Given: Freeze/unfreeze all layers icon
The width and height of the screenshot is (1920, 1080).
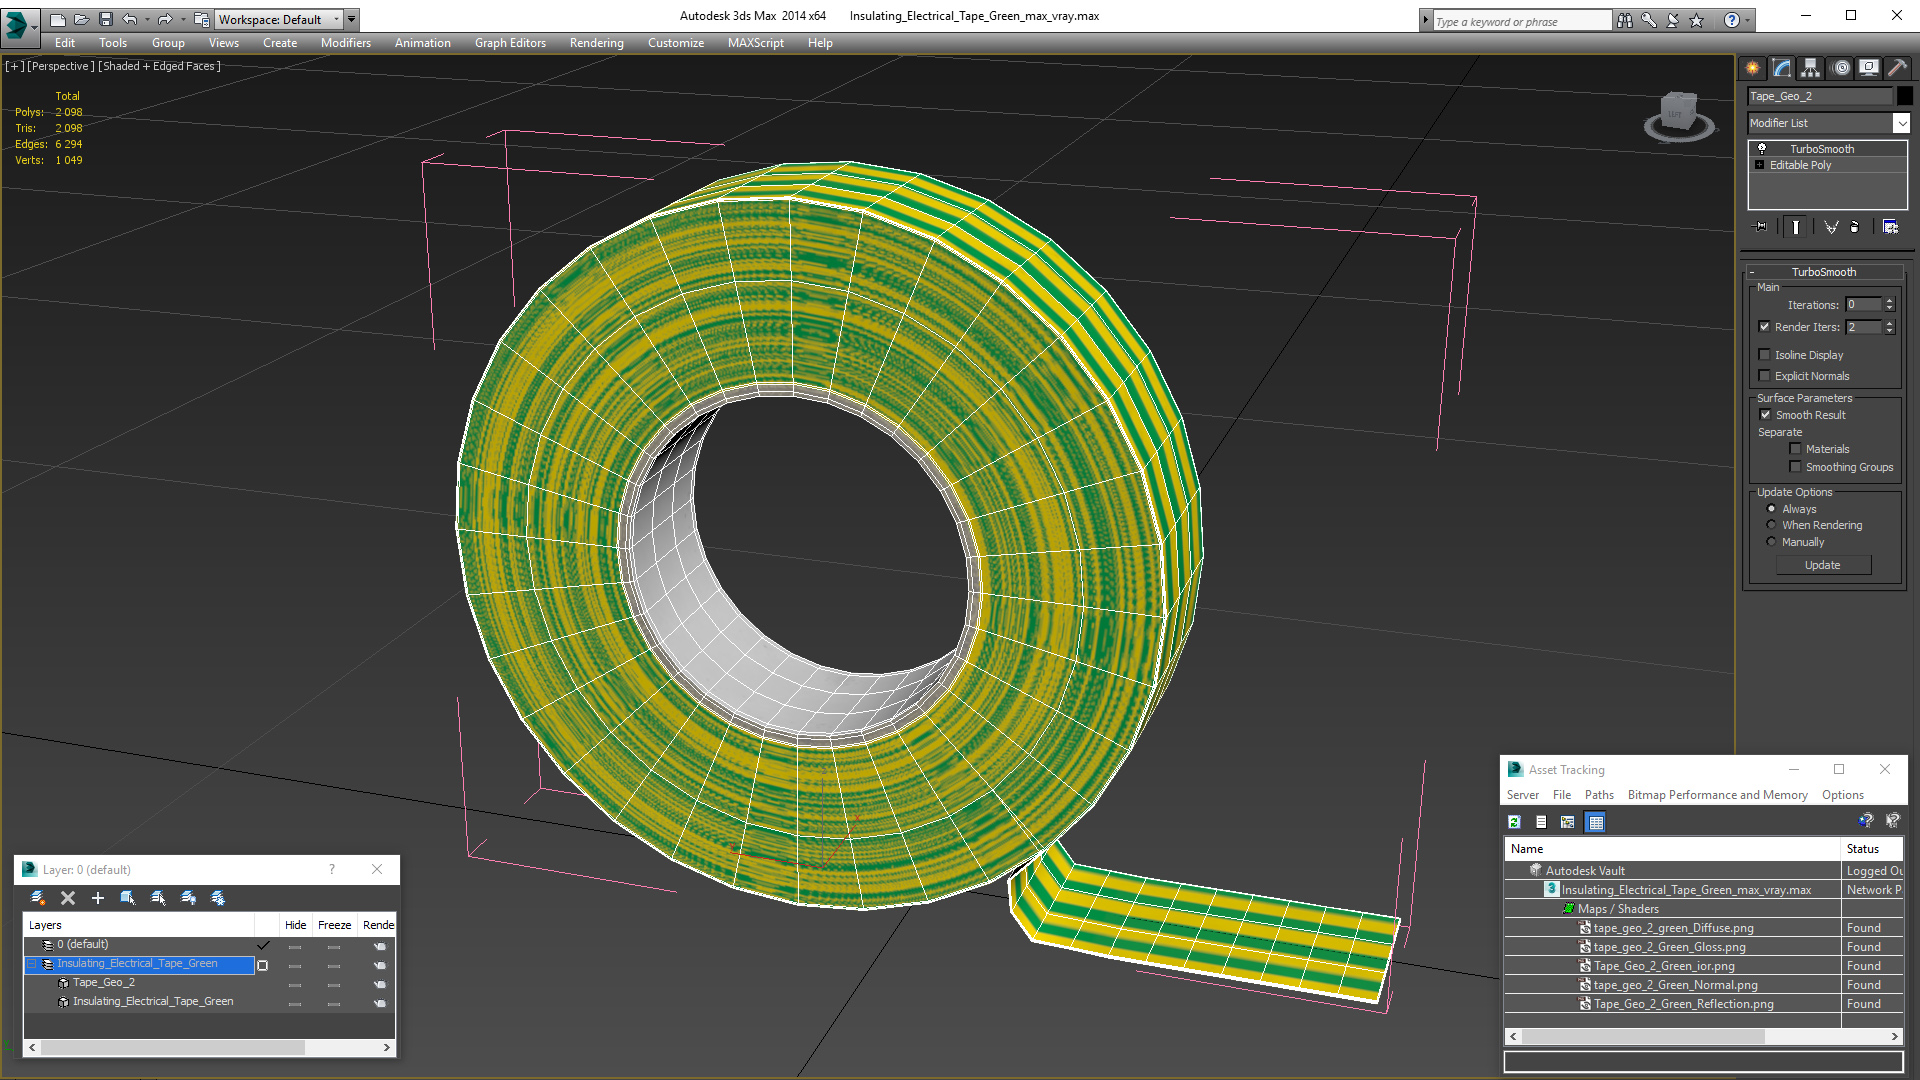Looking at the screenshot, I should pos(218,898).
